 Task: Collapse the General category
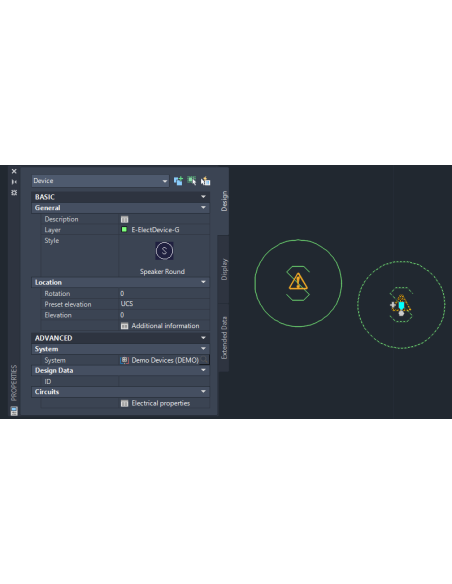(x=203, y=207)
